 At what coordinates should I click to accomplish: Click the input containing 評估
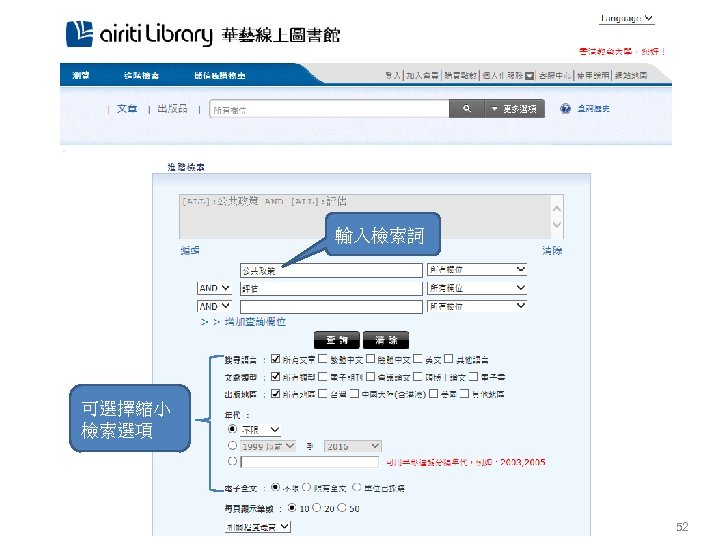click(331, 288)
